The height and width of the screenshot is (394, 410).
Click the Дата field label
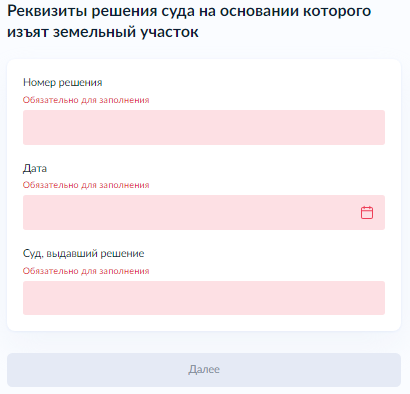tap(35, 168)
